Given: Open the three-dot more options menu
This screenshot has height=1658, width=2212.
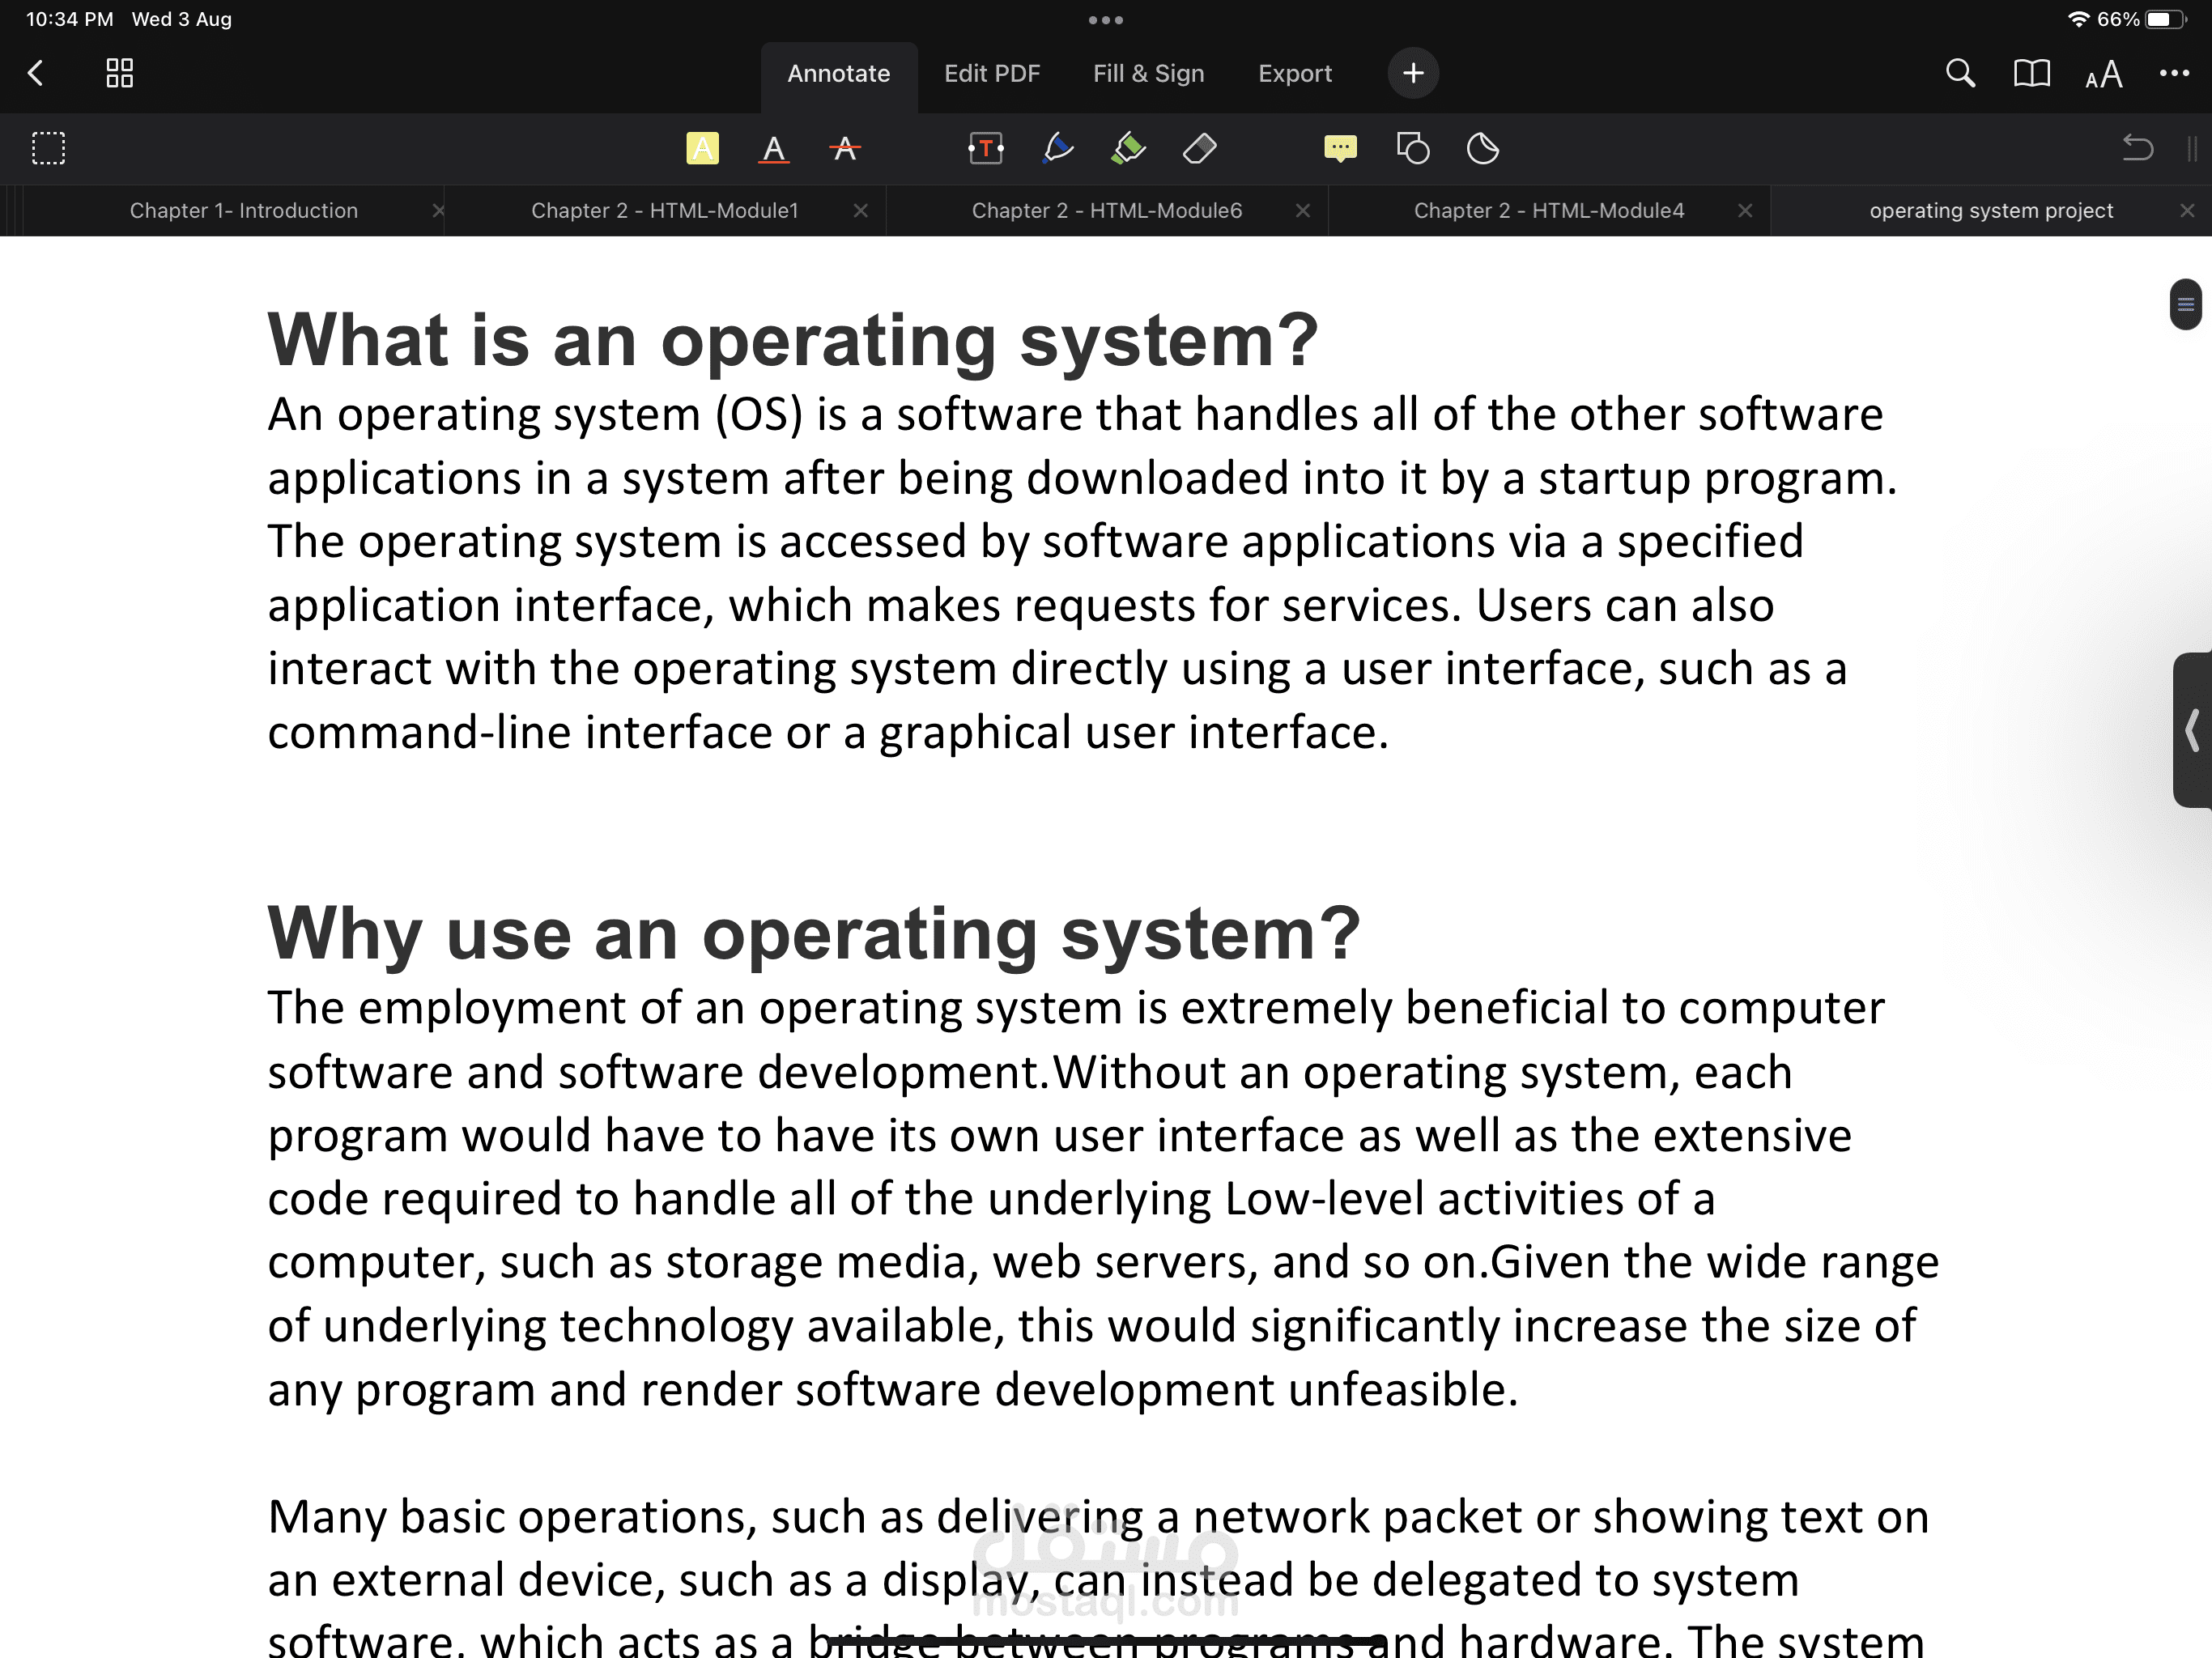Looking at the screenshot, I should 2174,73.
